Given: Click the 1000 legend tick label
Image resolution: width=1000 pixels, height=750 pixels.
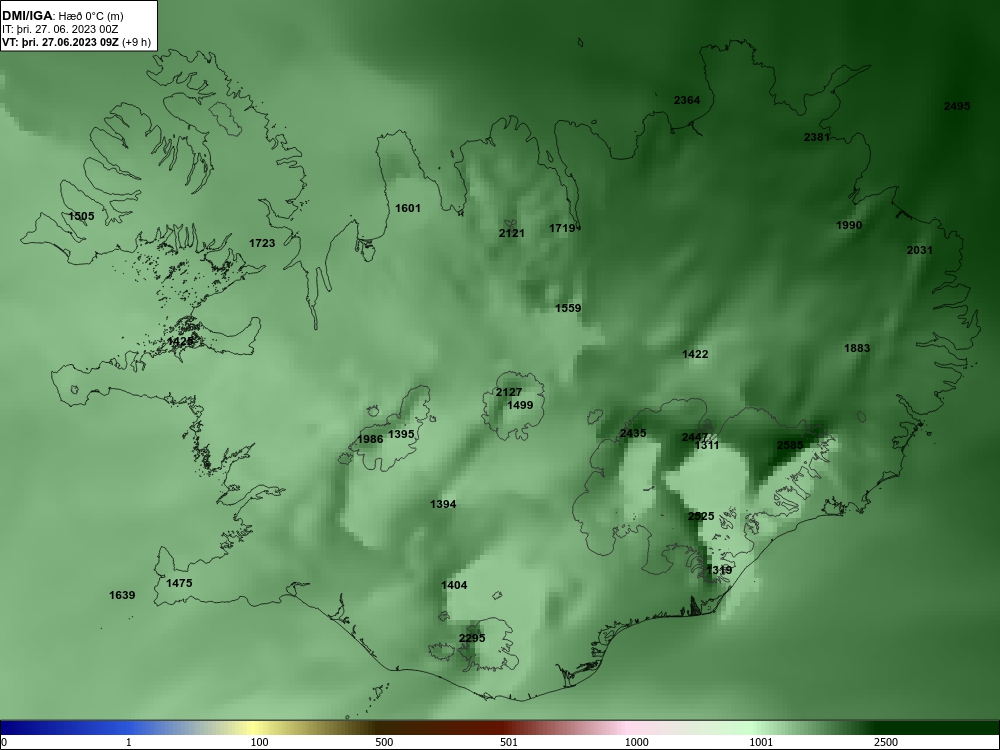Looking at the screenshot, I should coord(636,742).
